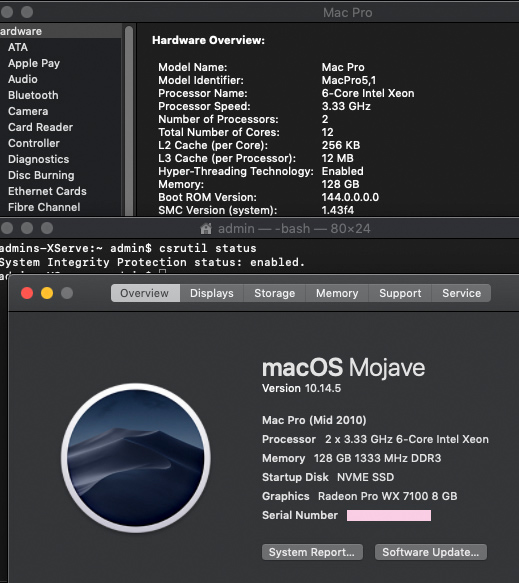519x583 pixels.
Task: Click the SMC Version value 1.43f4
Action: pos(338,210)
